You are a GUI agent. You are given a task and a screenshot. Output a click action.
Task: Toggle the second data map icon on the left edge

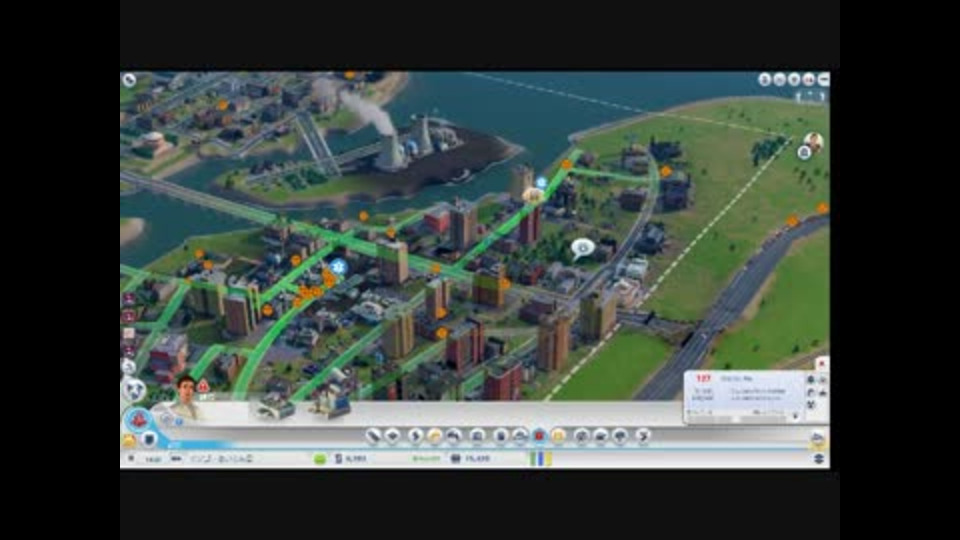(x=129, y=317)
